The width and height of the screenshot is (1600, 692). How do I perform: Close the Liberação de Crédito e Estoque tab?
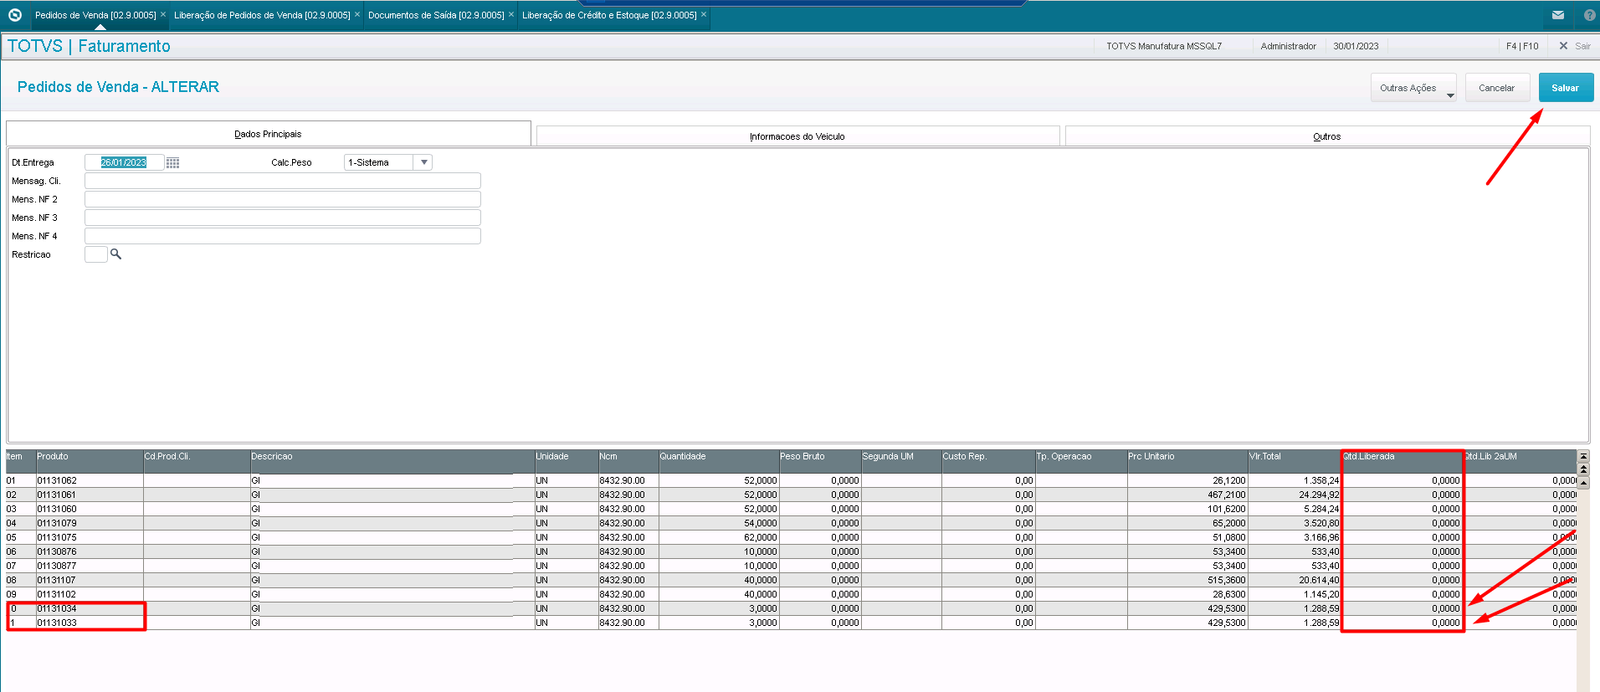[704, 15]
